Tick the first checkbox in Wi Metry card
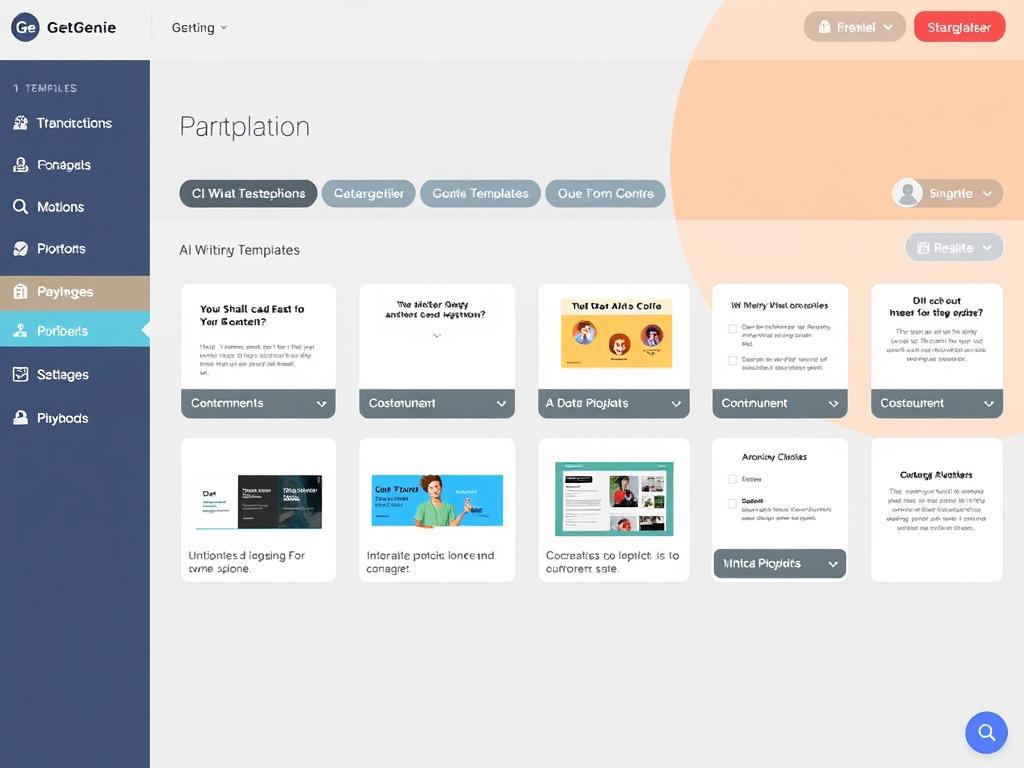 coord(732,328)
